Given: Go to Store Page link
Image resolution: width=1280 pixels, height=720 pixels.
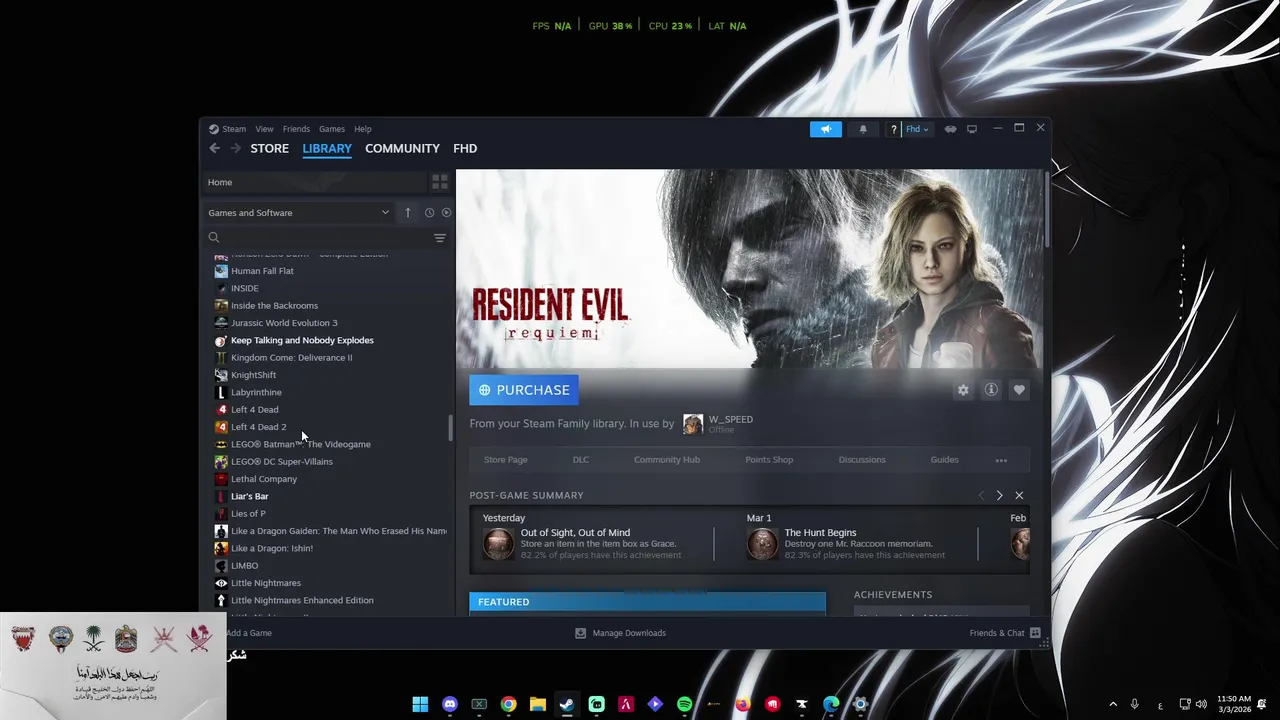Looking at the screenshot, I should 505,460.
